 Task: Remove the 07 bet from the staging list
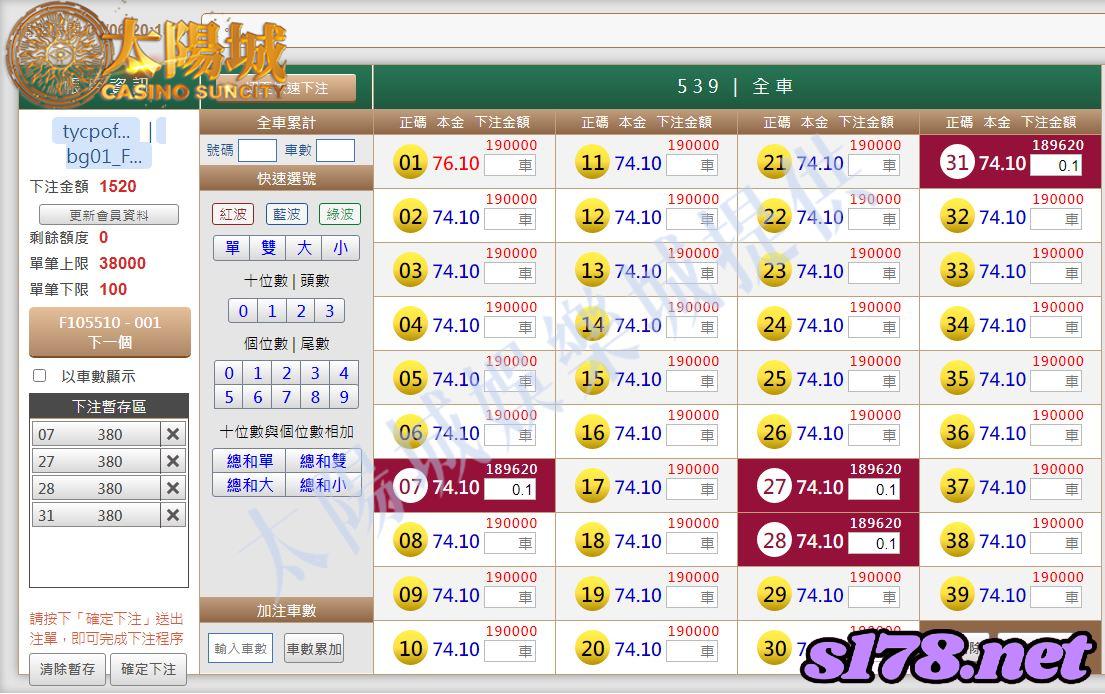(173, 434)
